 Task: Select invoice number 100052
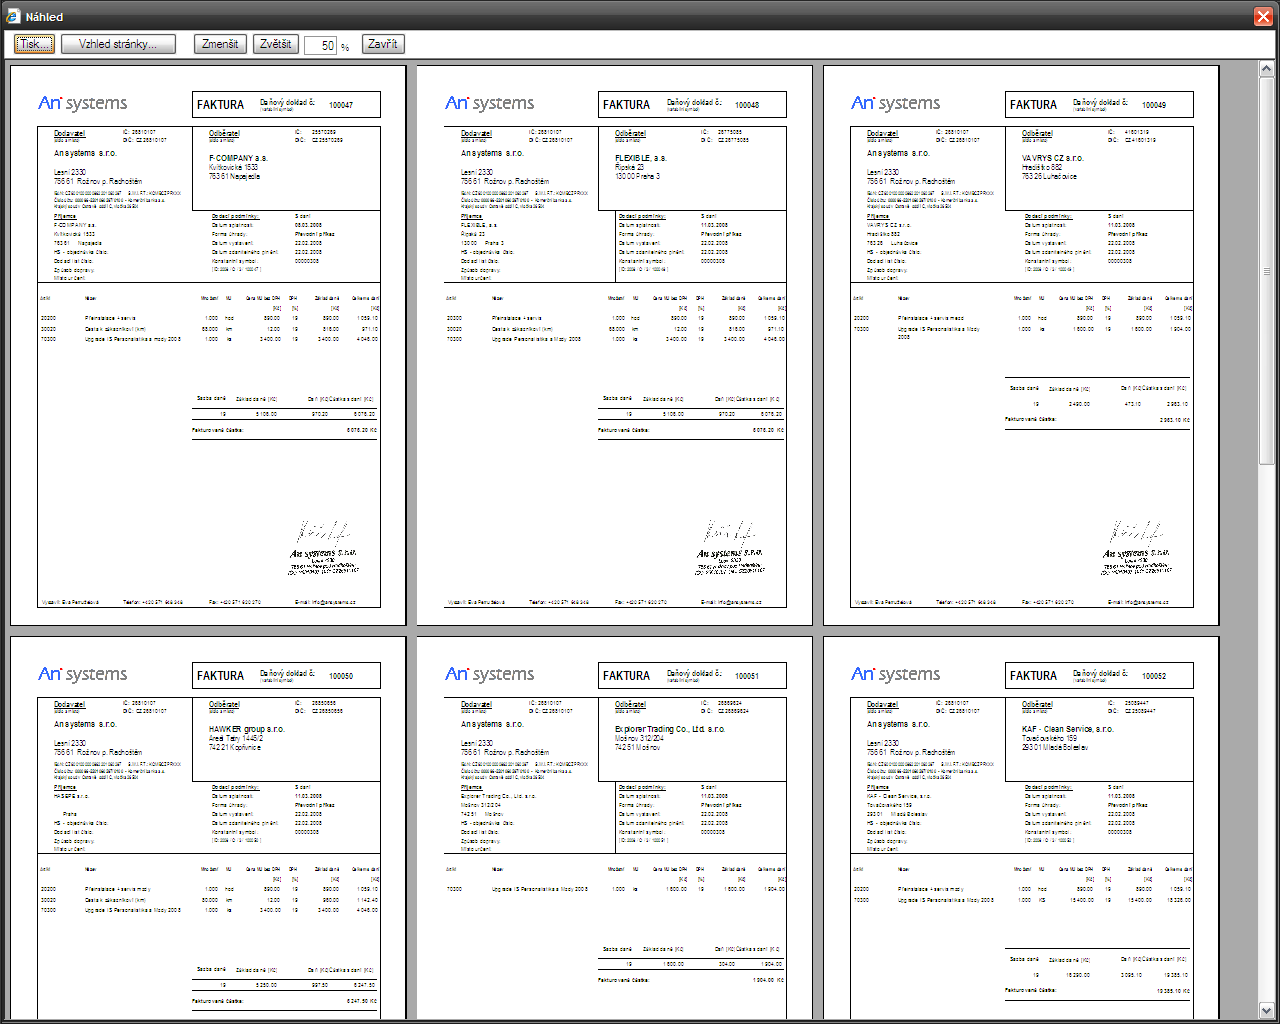(1154, 676)
